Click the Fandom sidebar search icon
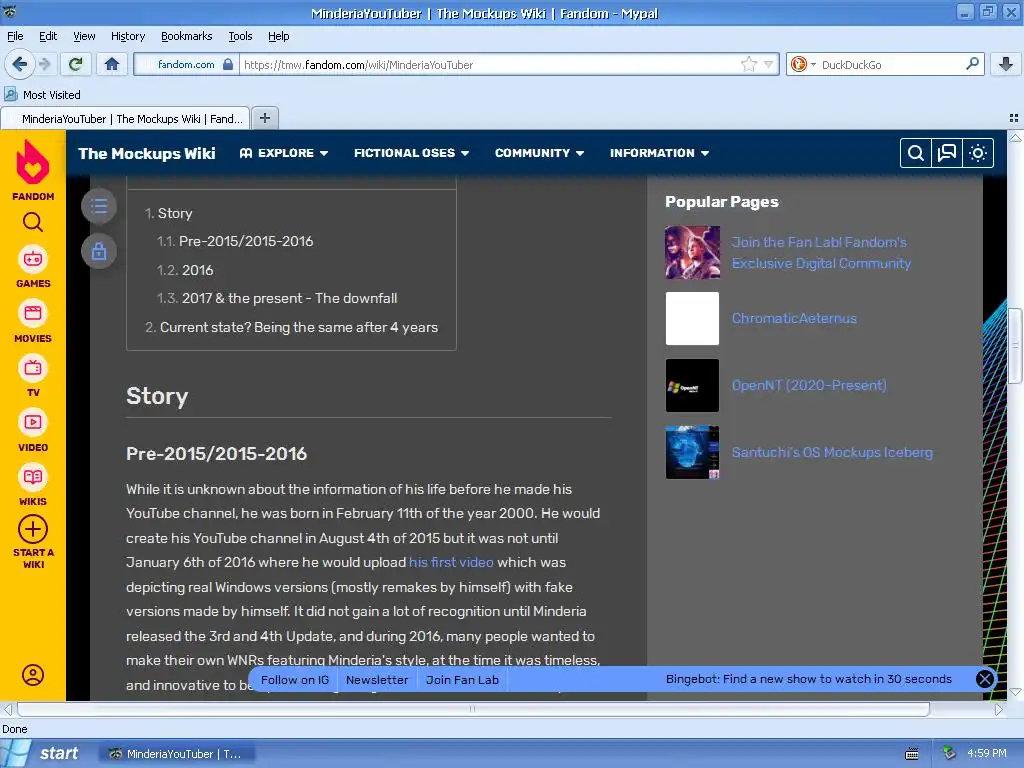The height and width of the screenshot is (768, 1024). [33, 223]
